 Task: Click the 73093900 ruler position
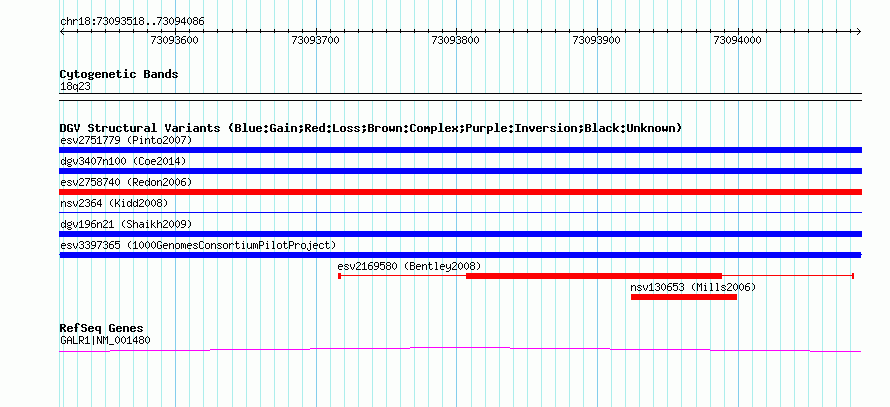pyautogui.click(x=597, y=40)
